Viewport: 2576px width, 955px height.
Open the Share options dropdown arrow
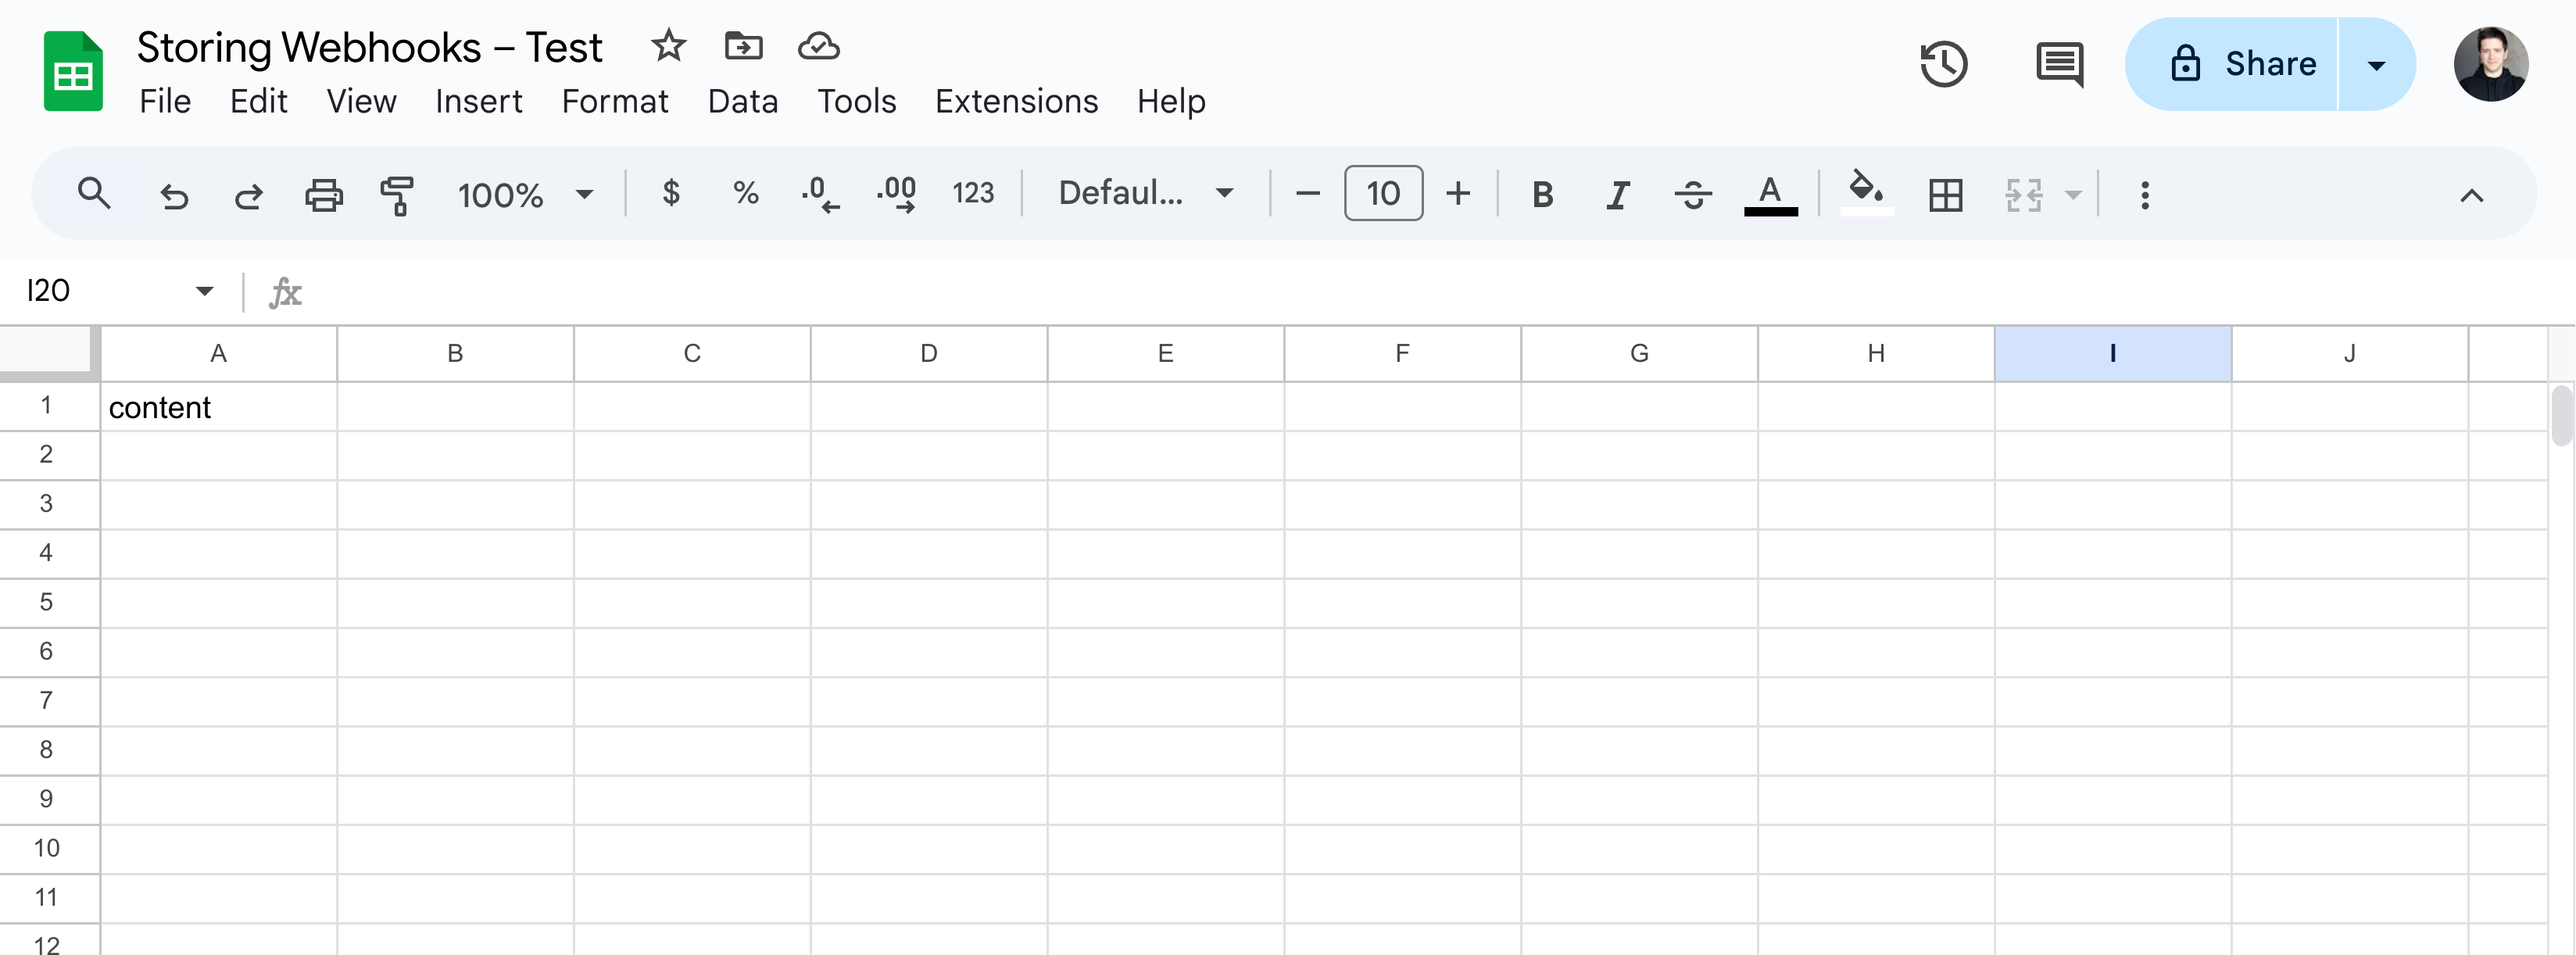tap(2376, 65)
